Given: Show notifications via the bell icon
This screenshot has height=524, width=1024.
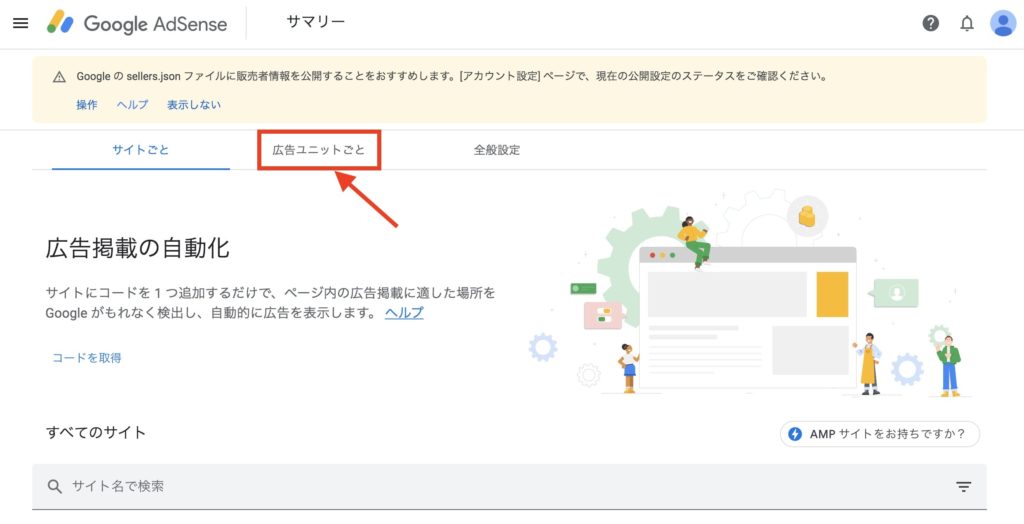Looking at the screenshot, I should point(967,24).
